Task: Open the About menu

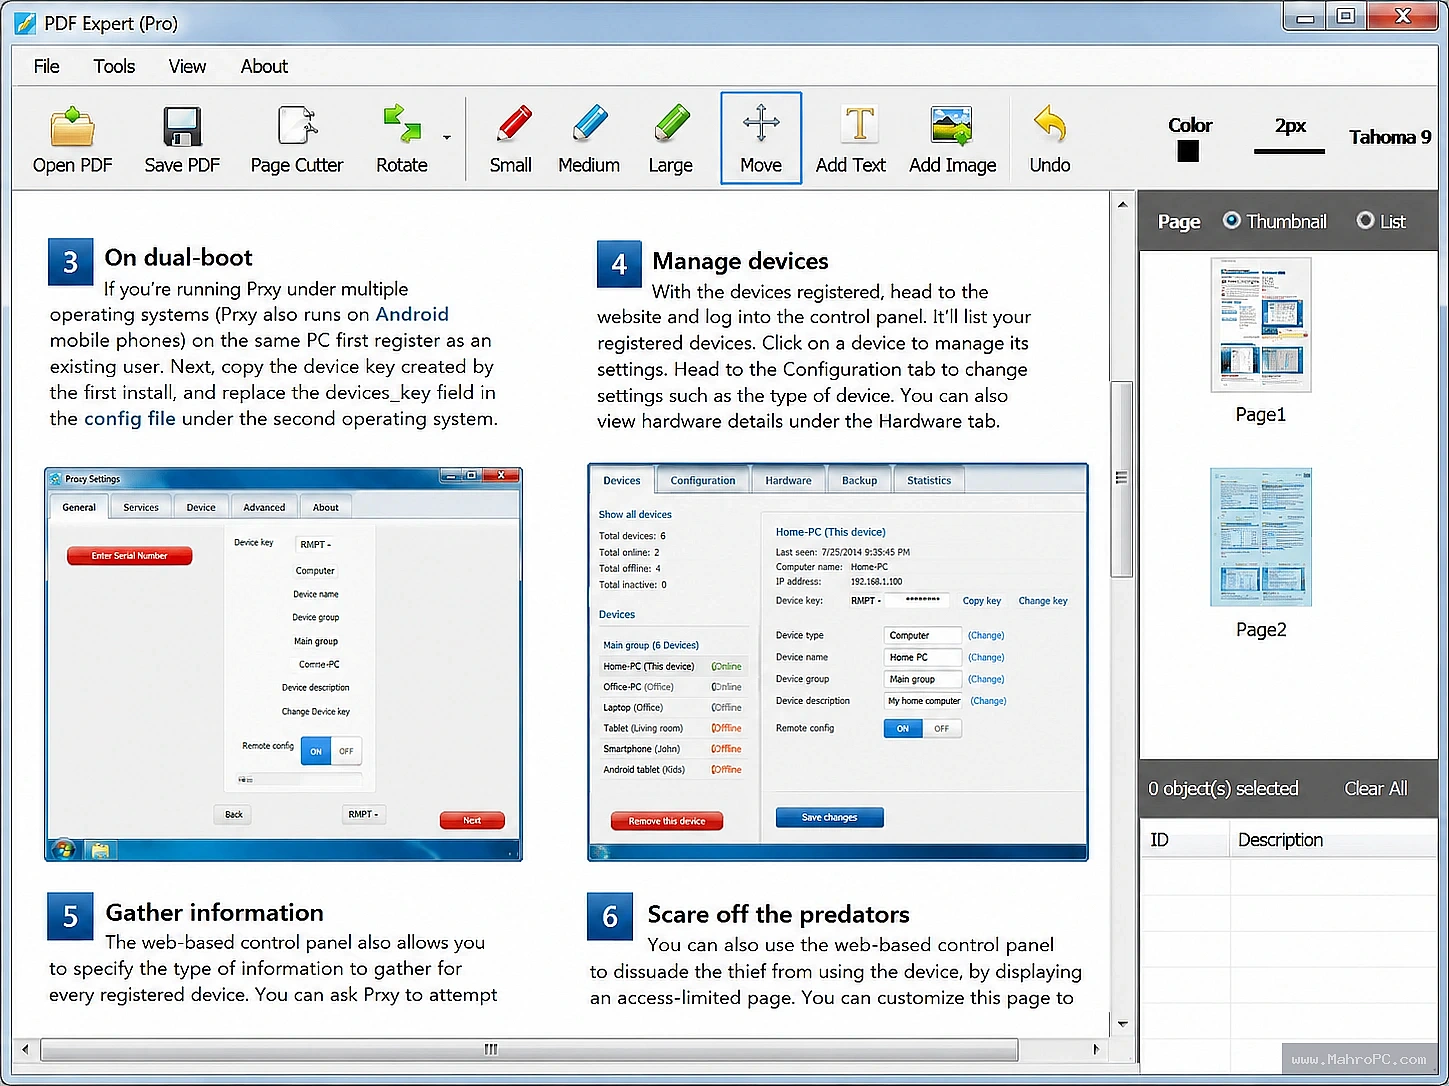Action: tap(264, 66)
